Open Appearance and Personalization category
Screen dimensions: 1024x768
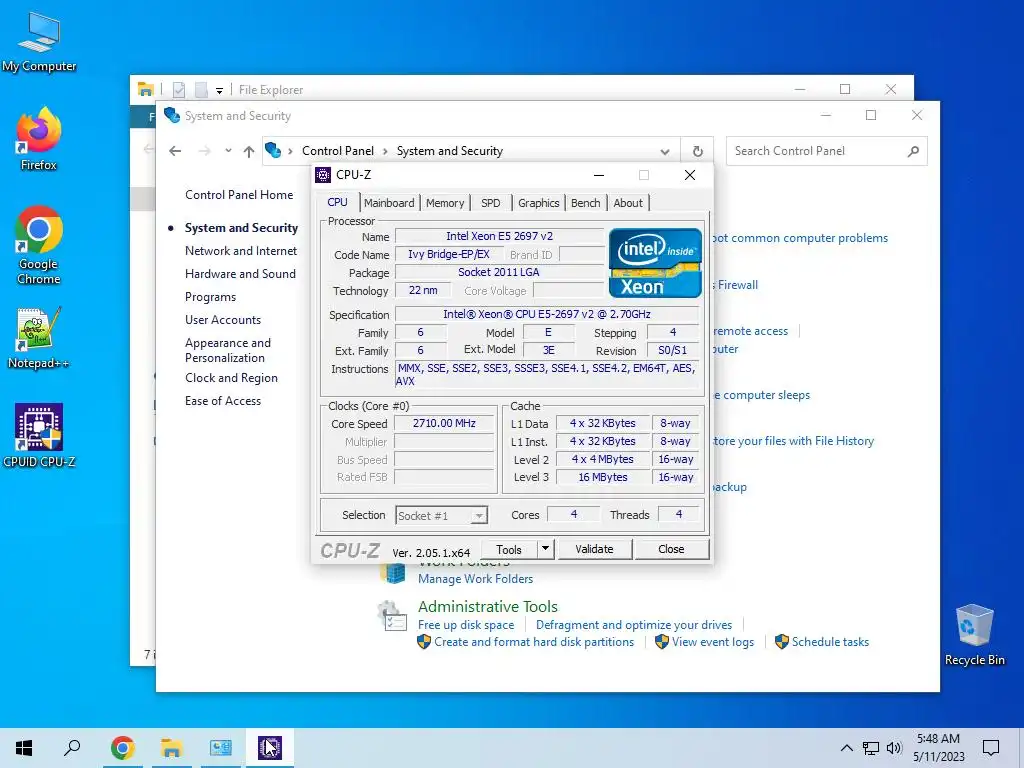tap(227, 350)
